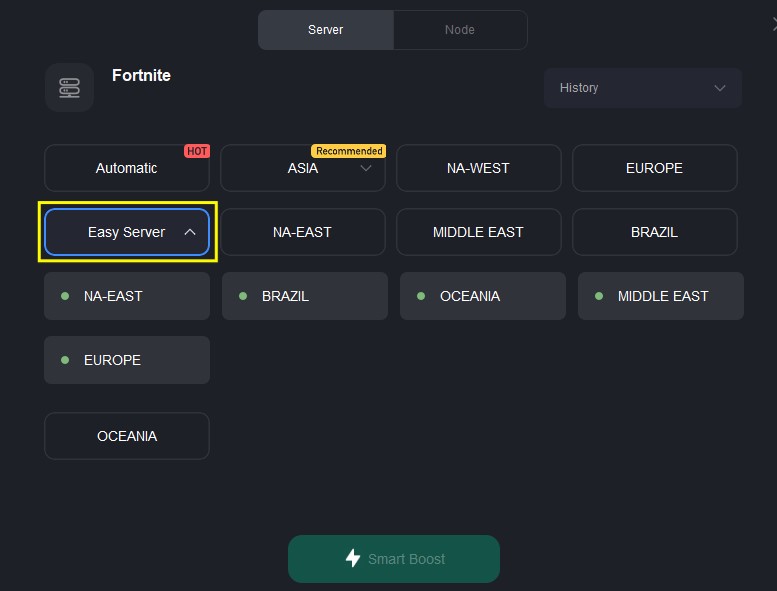Click the outlined OCEANIA button at bottom
The height and width of the screenshot is (591, 777).
(126, 436)
